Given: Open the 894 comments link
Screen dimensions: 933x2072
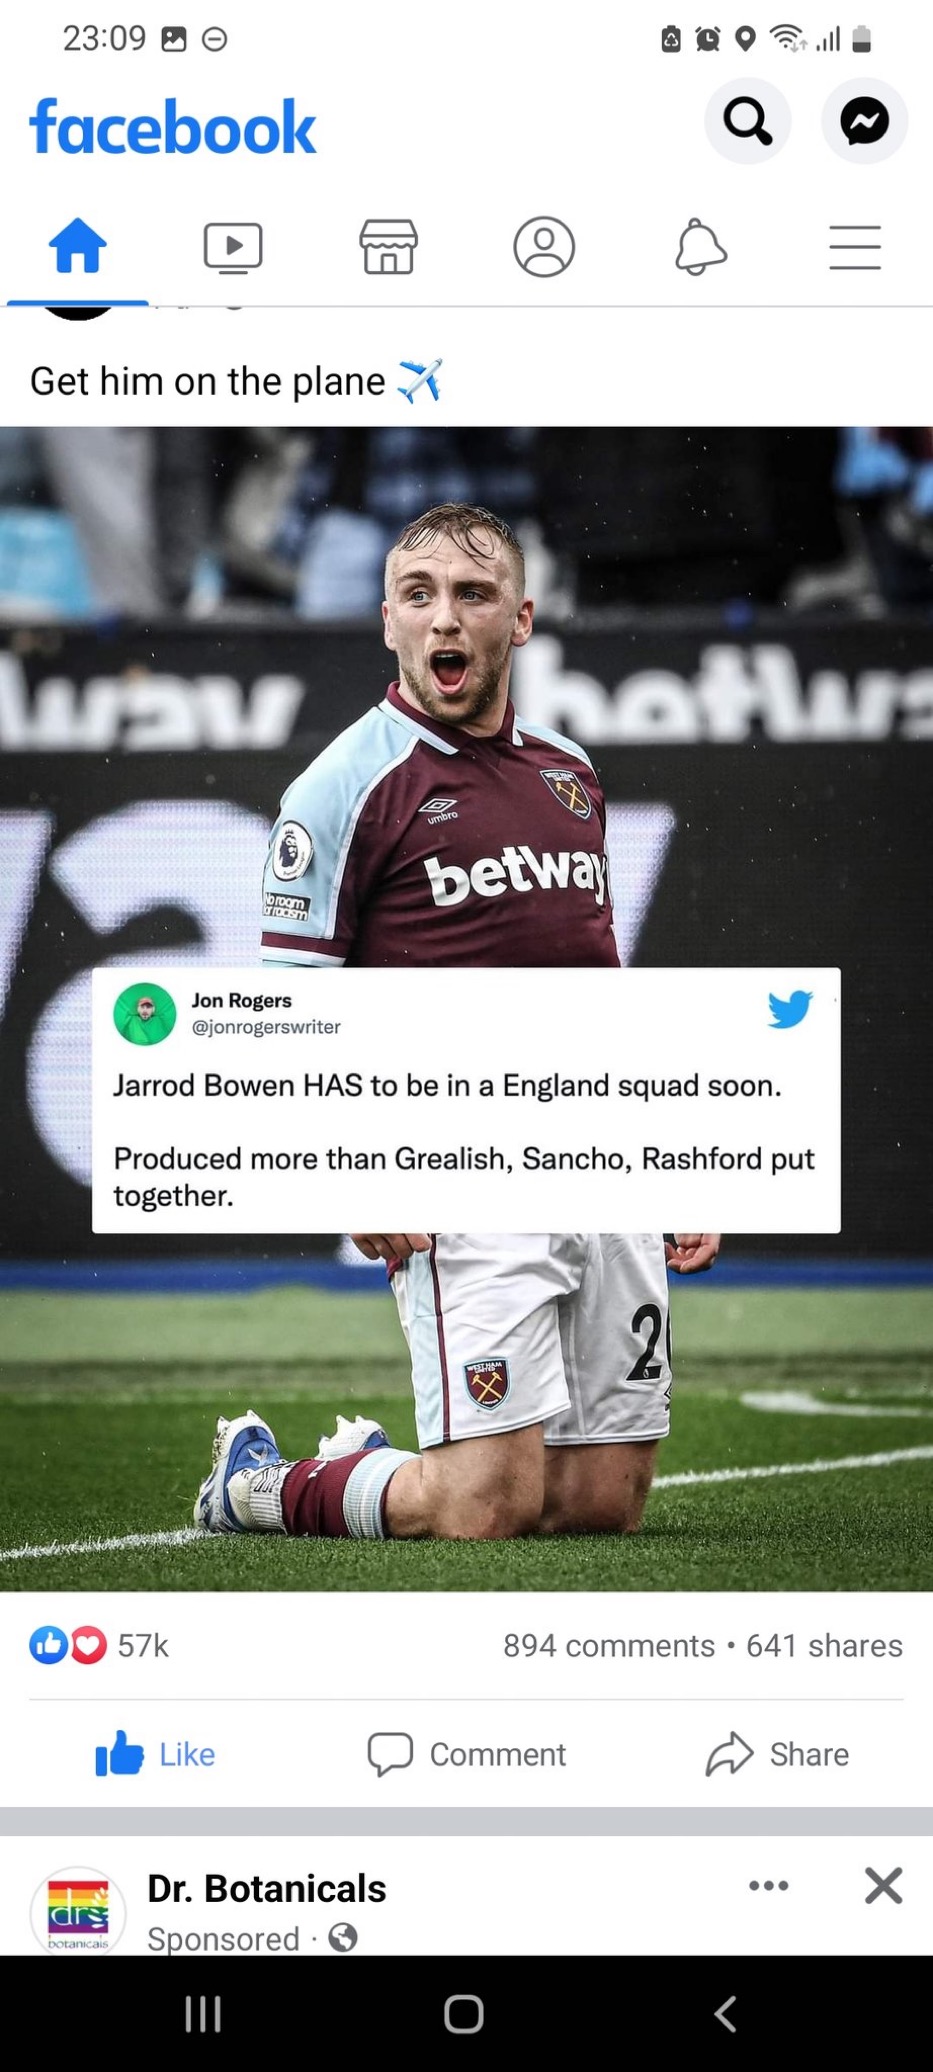Looking at the screenshot, I should coord(609,1645).
